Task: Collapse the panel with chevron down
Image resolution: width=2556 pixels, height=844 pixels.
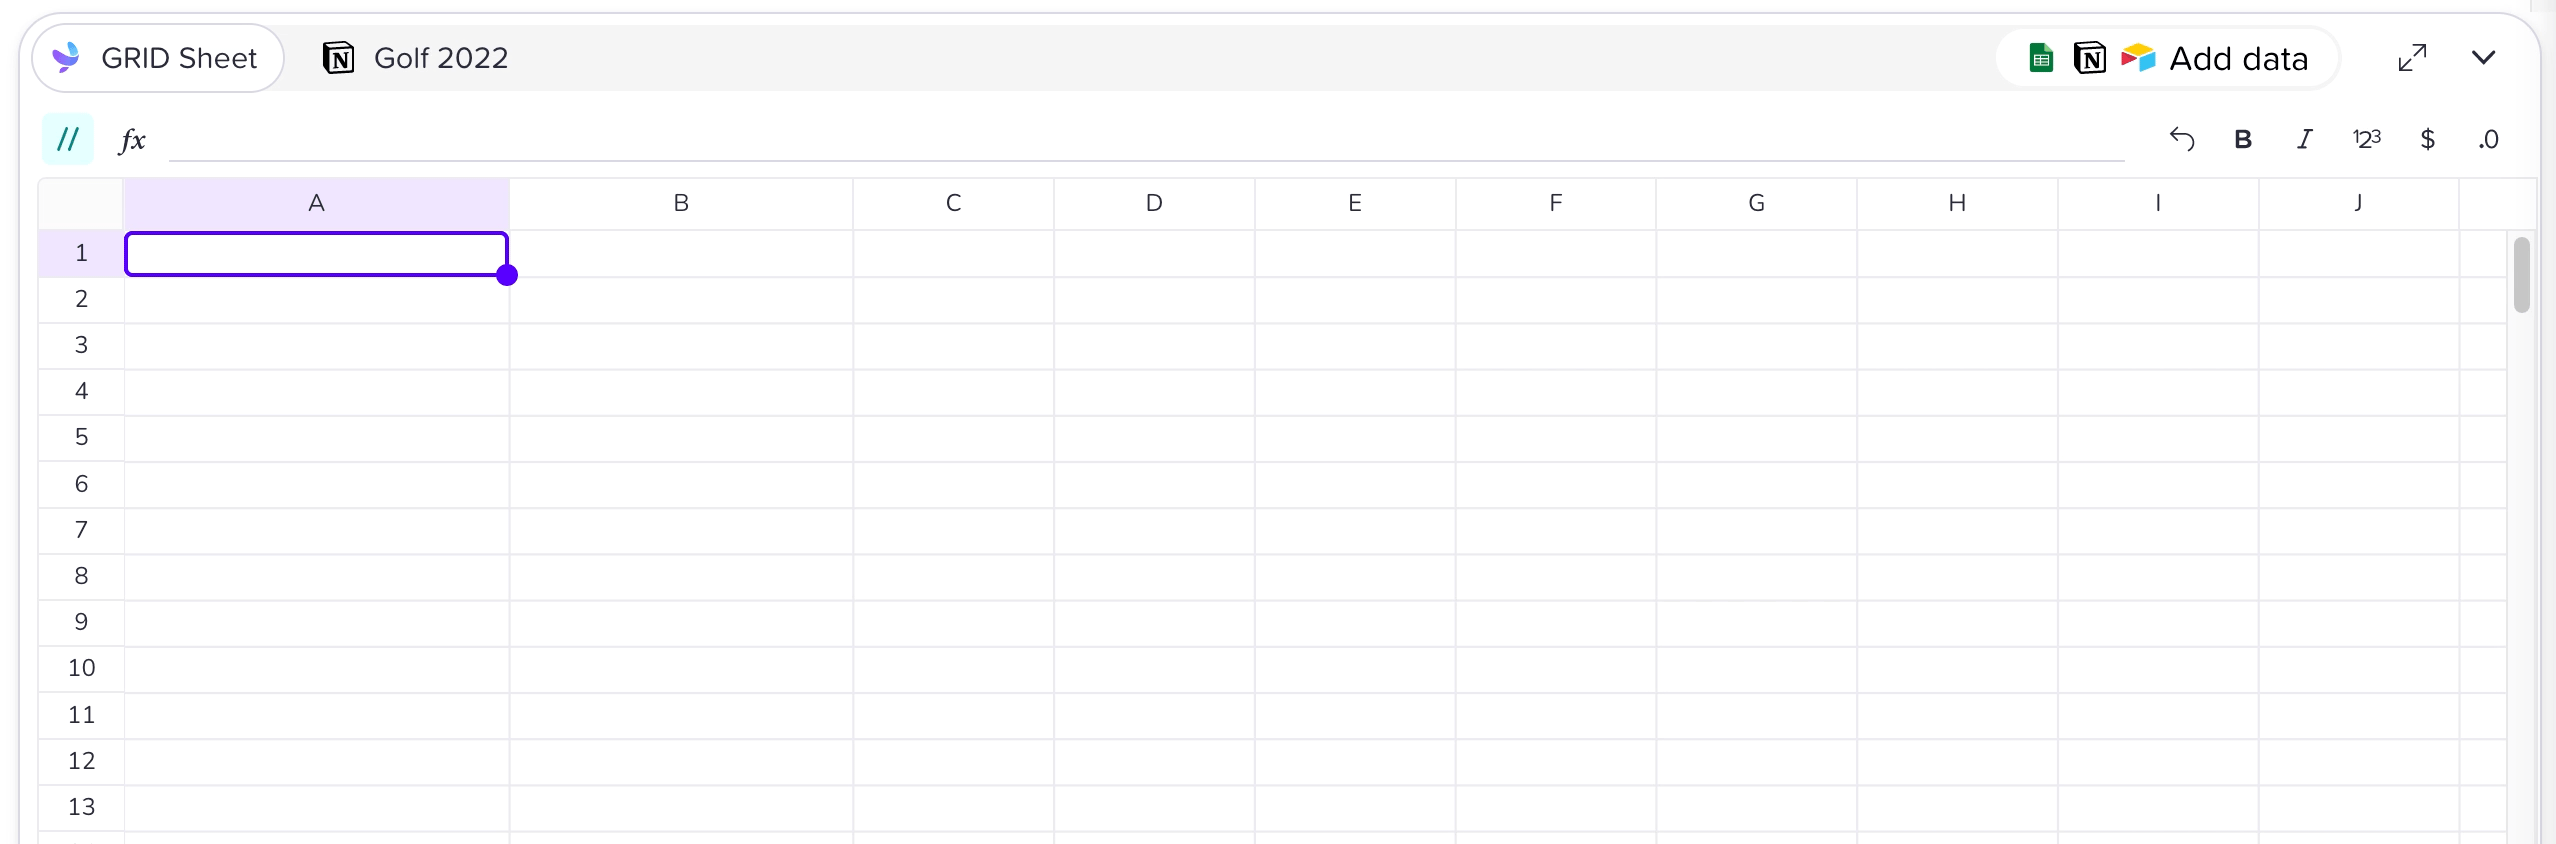Action: 2483,58
